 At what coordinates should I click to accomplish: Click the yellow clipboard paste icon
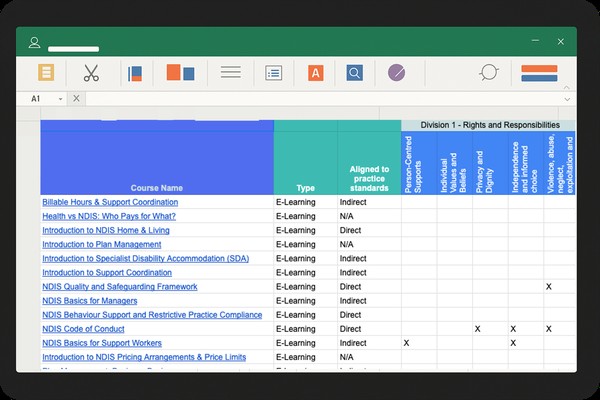pos(46,72)
